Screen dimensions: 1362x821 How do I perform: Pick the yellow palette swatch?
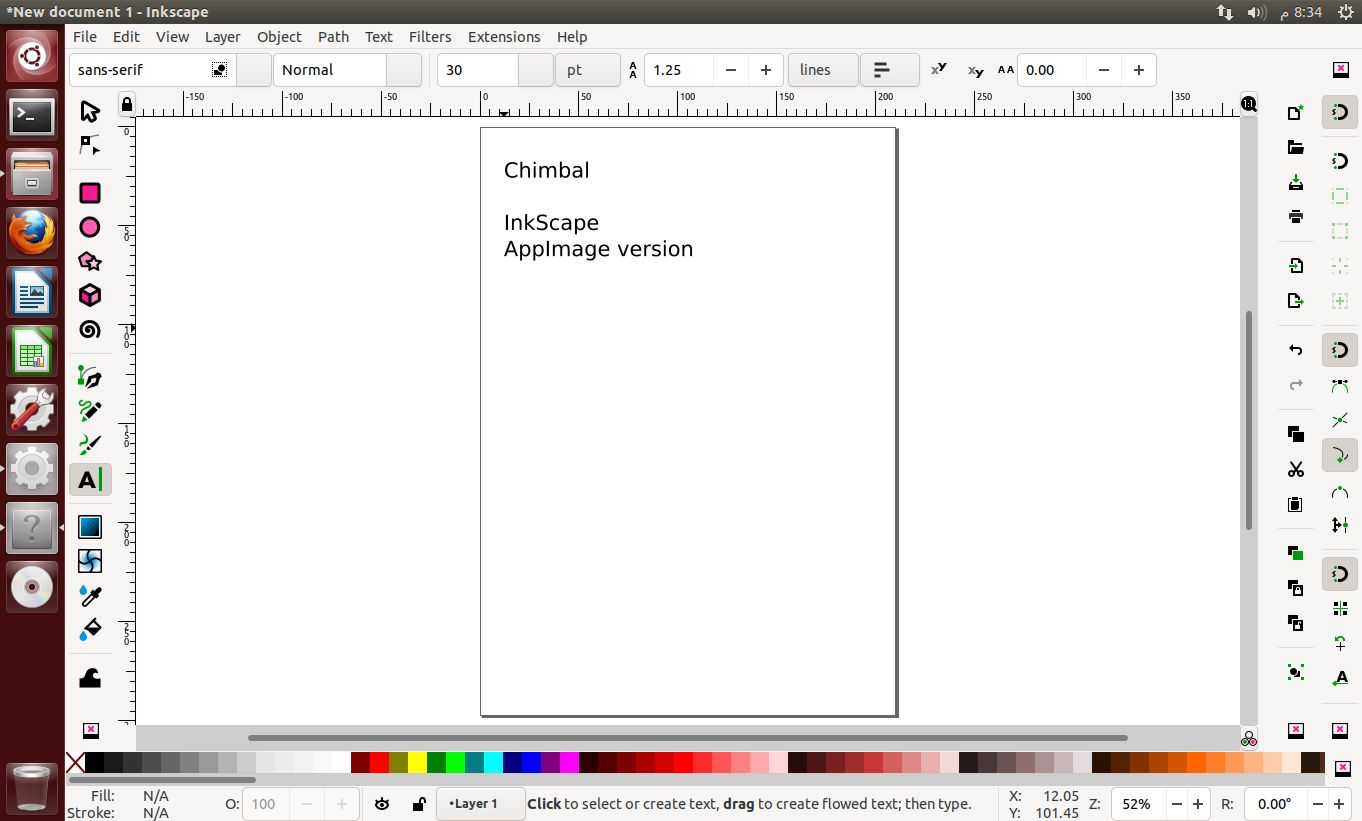click(417, 763)
